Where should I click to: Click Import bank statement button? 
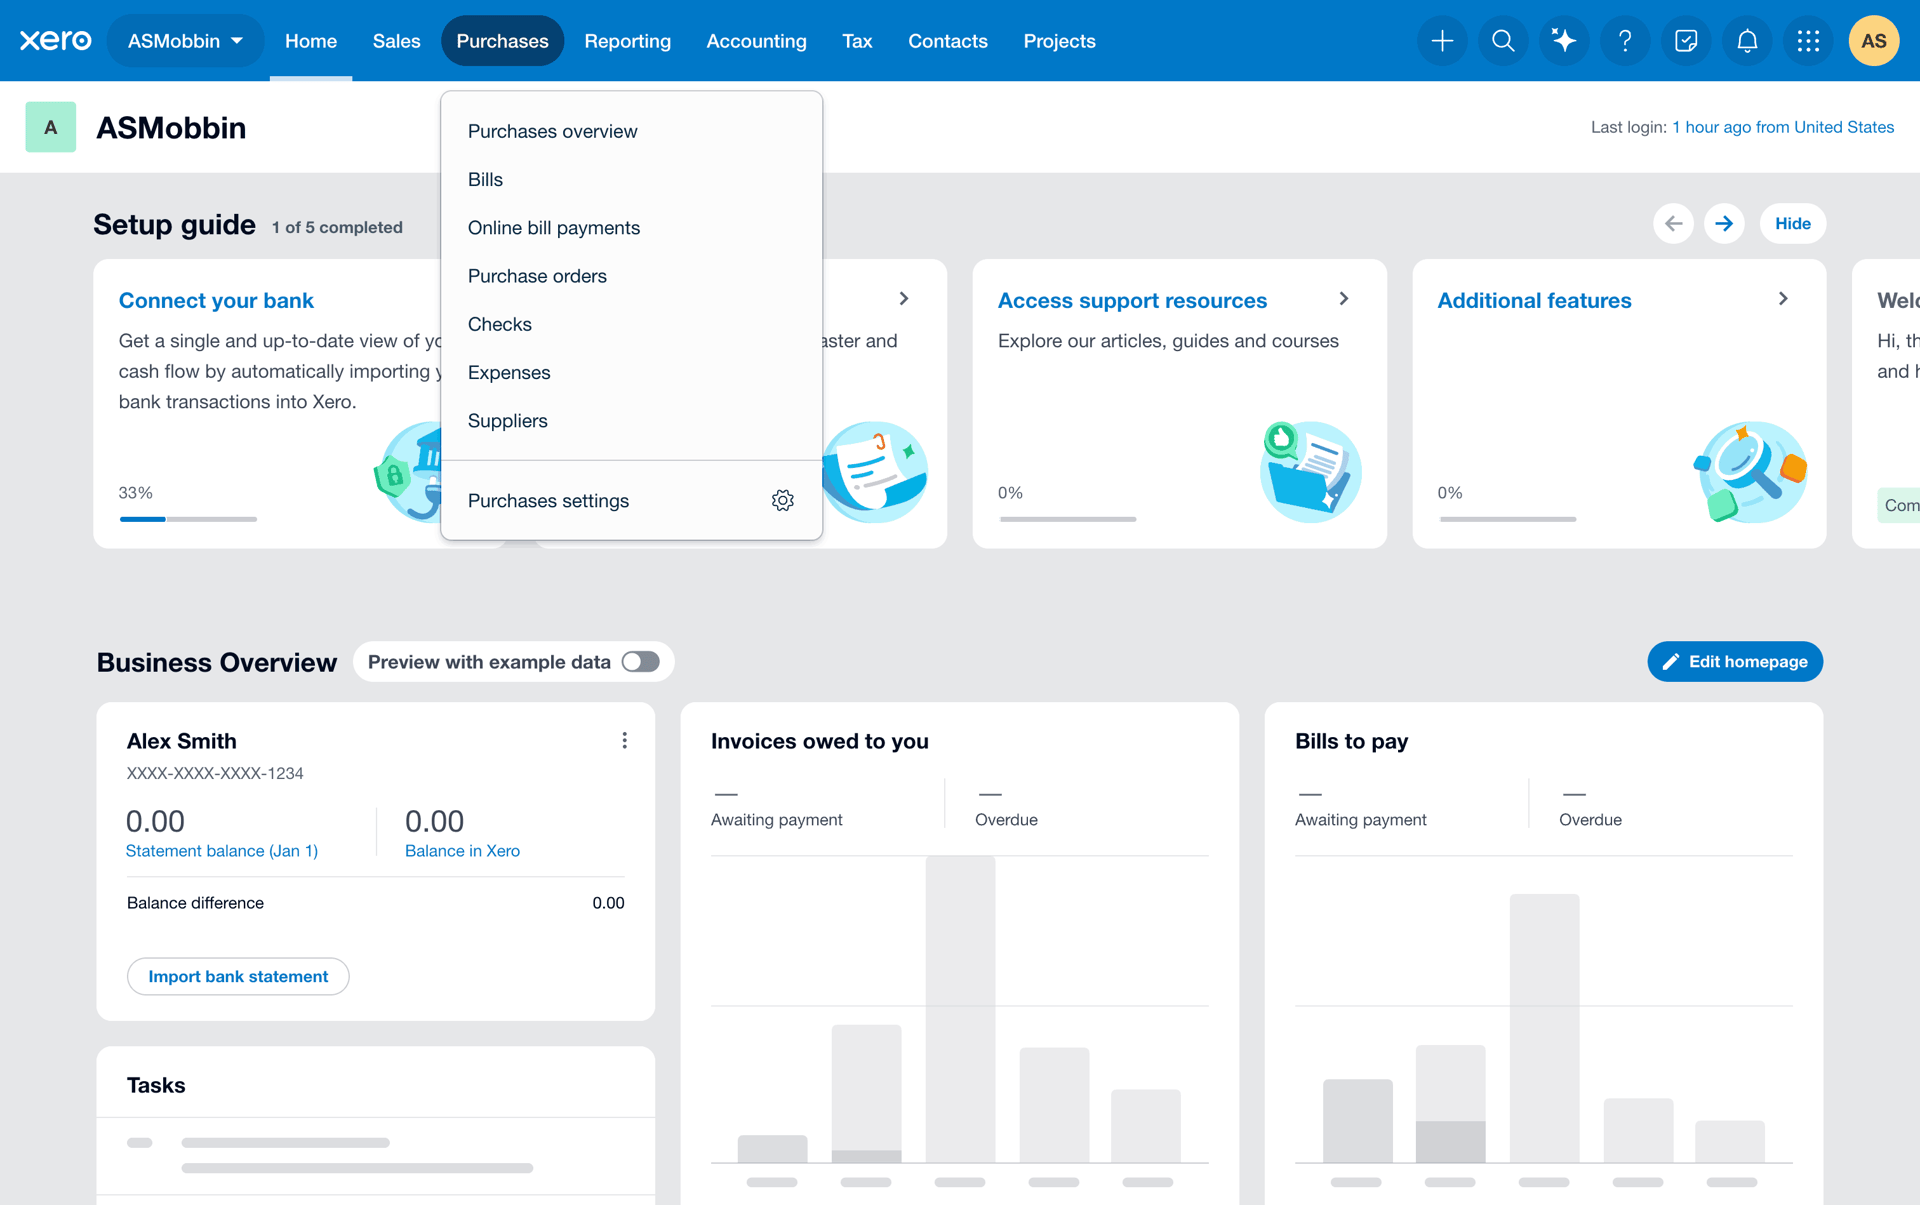238,976
